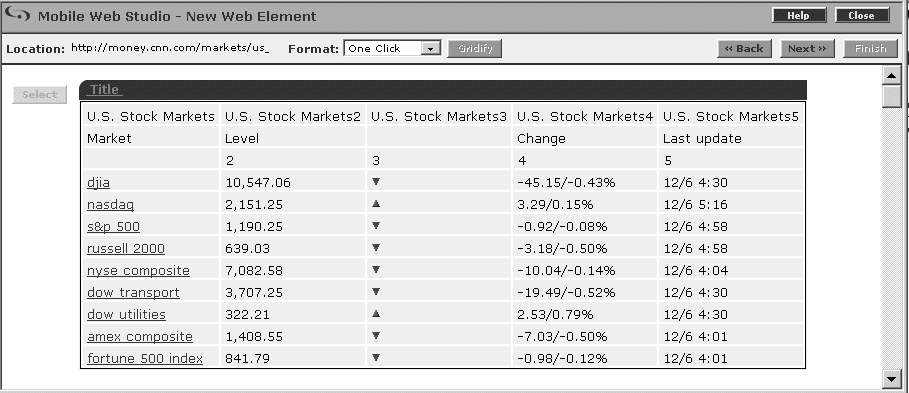Click the up arrow icon in nasdaq row
This screenshot has width=909, height=393.
click(376, 203)
